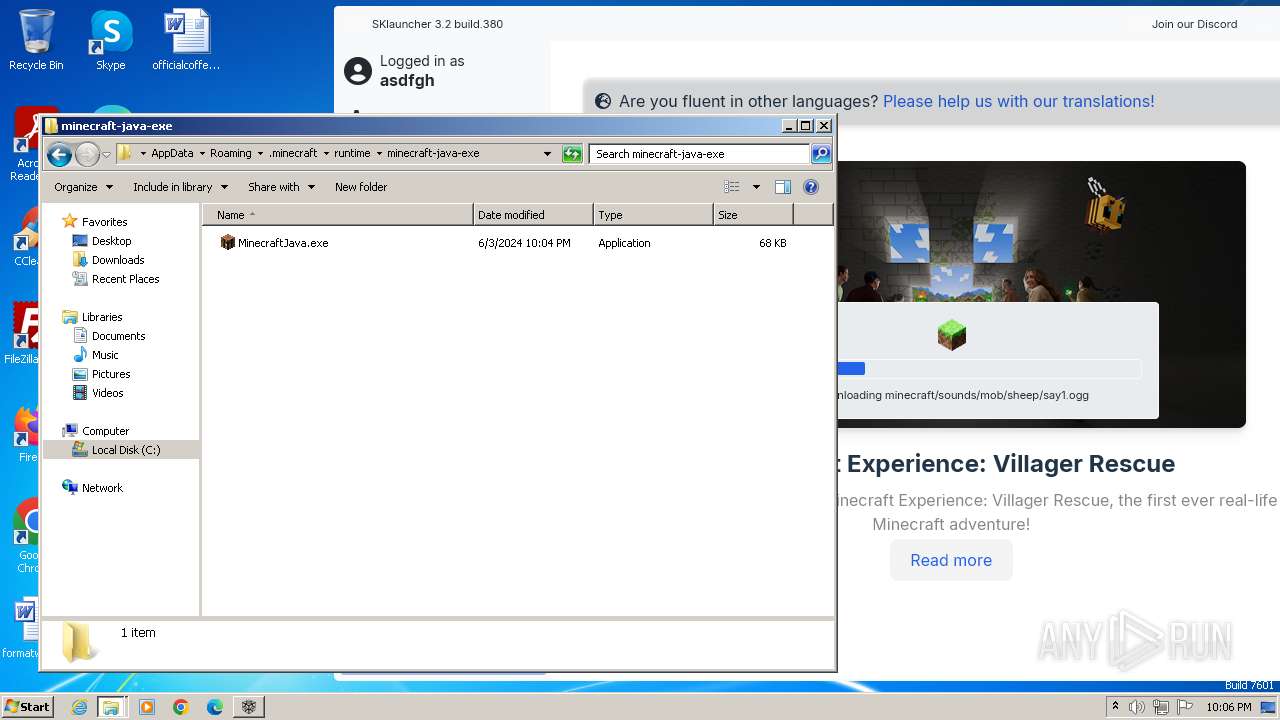Open the Start menu
The height and width of the screenshot is (720, 1280).
pyautogui.click(x=27, y=707)
